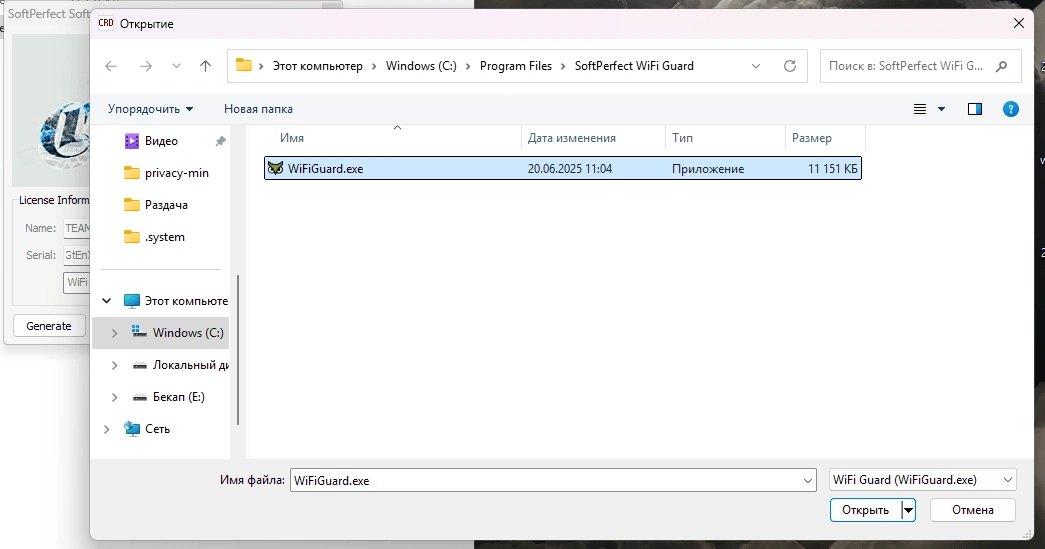Image resolution: width=1045 pixels, height=549 pixels.
Task: Open the WiFi product combo in keygen window
Action: (77, 282)
